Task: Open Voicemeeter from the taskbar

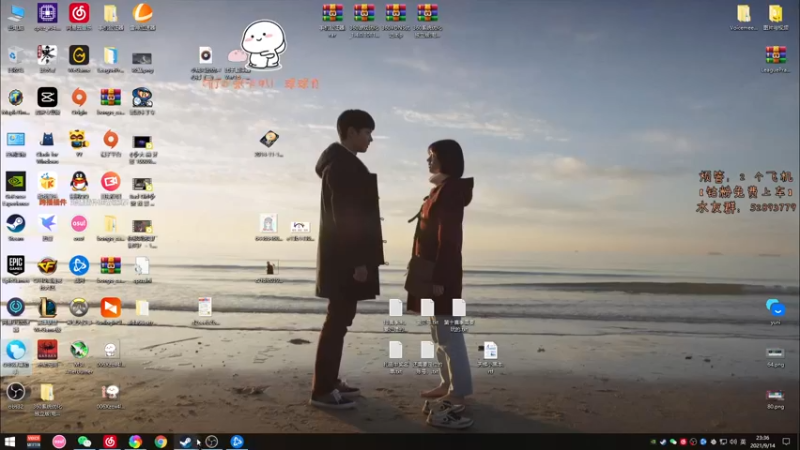Action: (34, 441)
